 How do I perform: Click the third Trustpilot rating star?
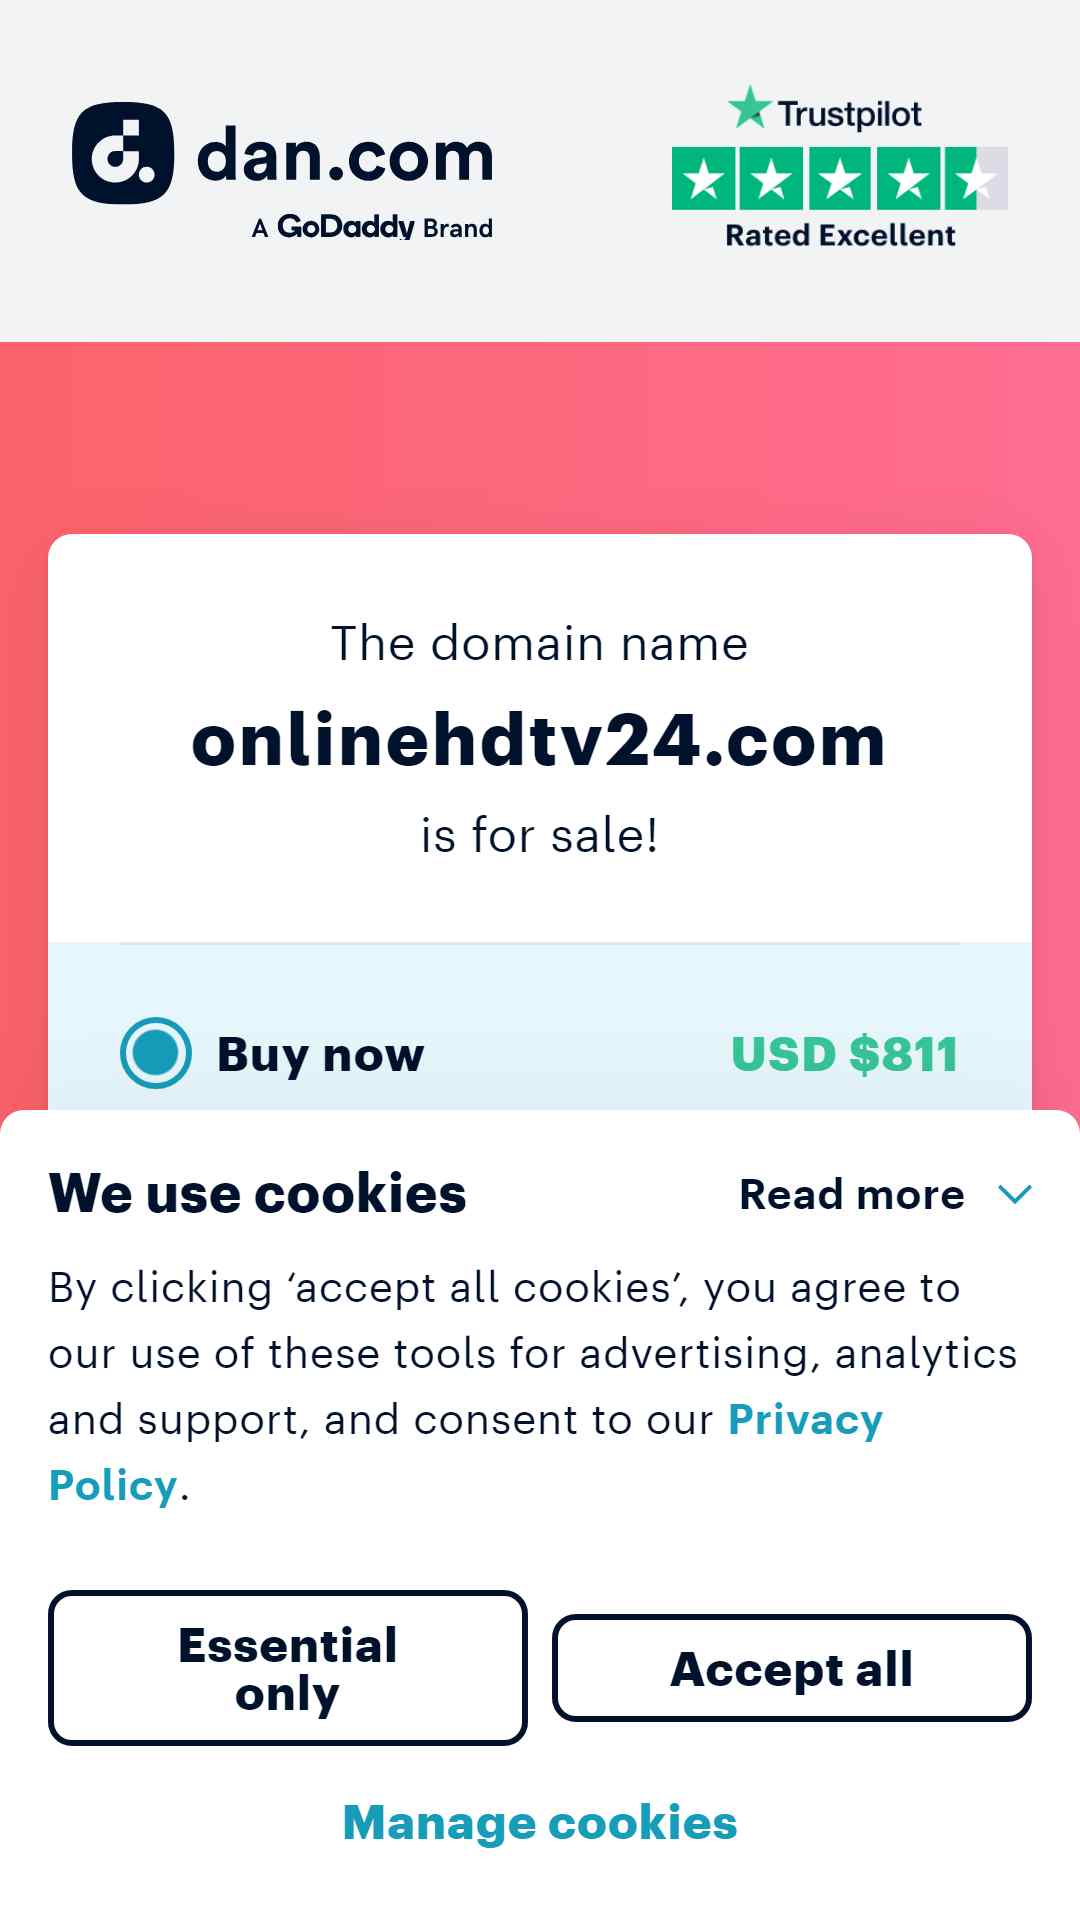[840, 178]
